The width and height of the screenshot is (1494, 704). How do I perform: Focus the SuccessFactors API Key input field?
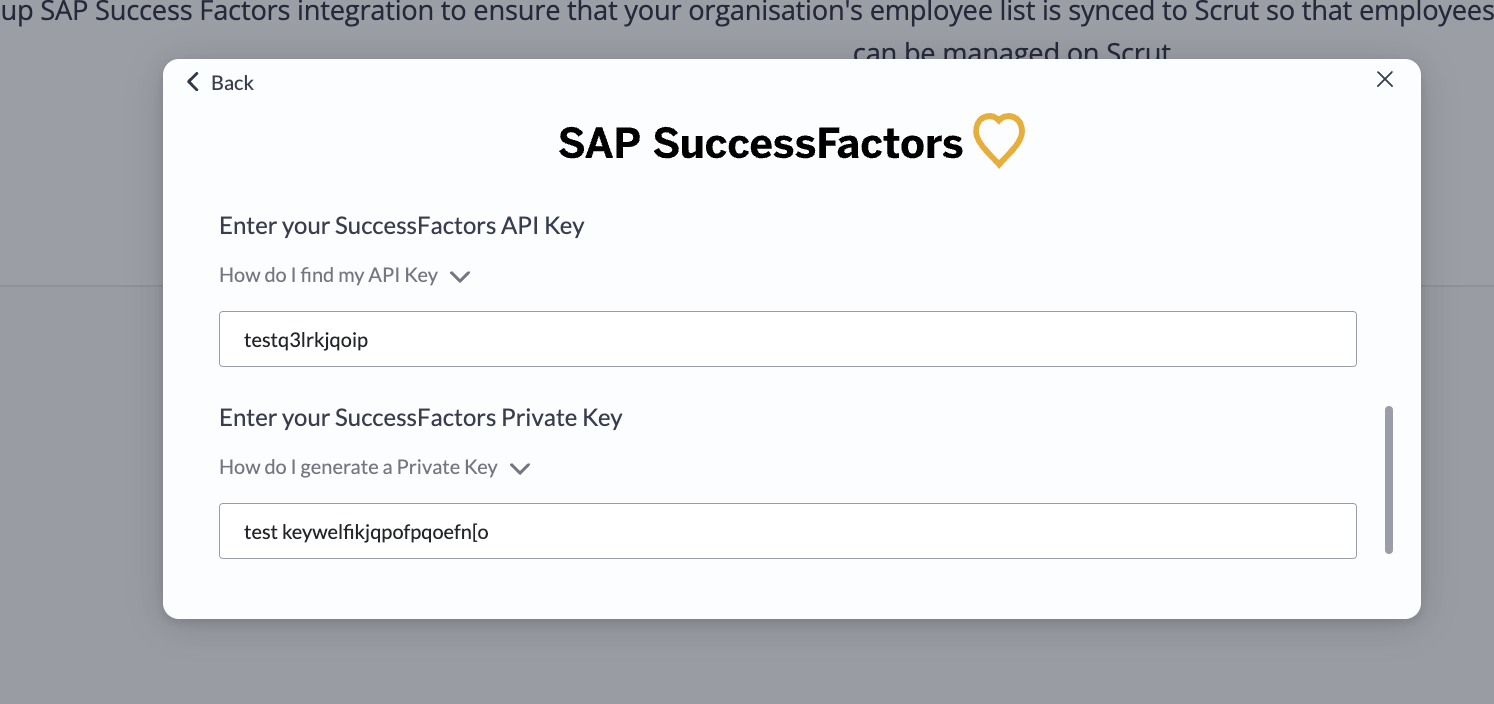click(x=788, y=339)
